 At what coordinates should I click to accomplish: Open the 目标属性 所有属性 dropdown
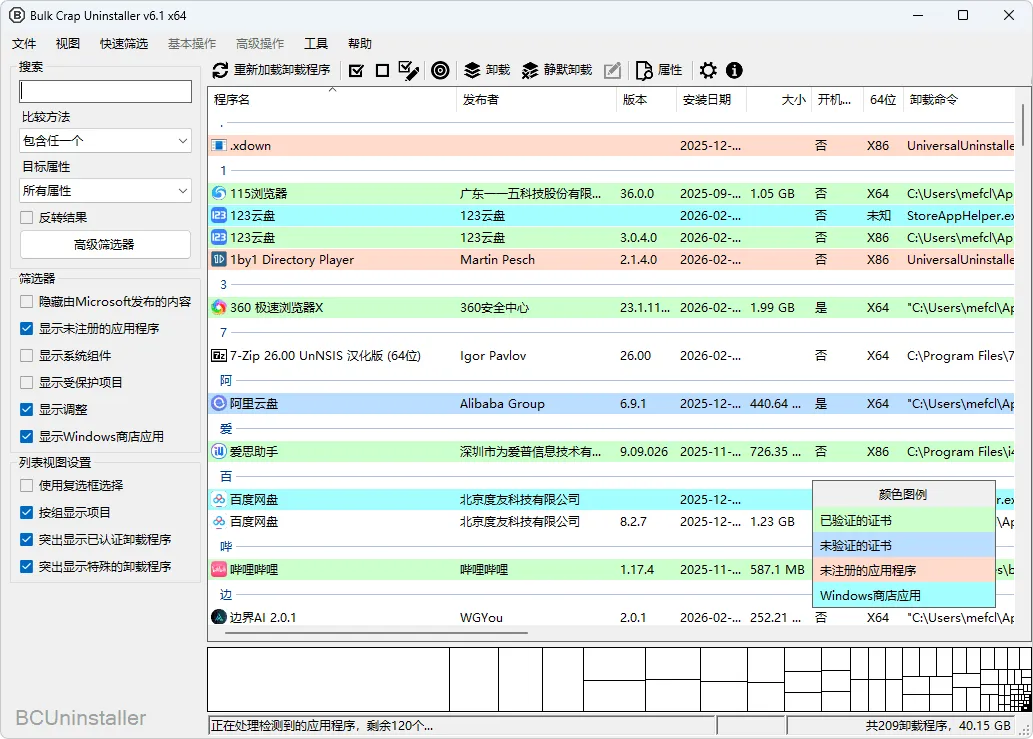pos(105,191)
